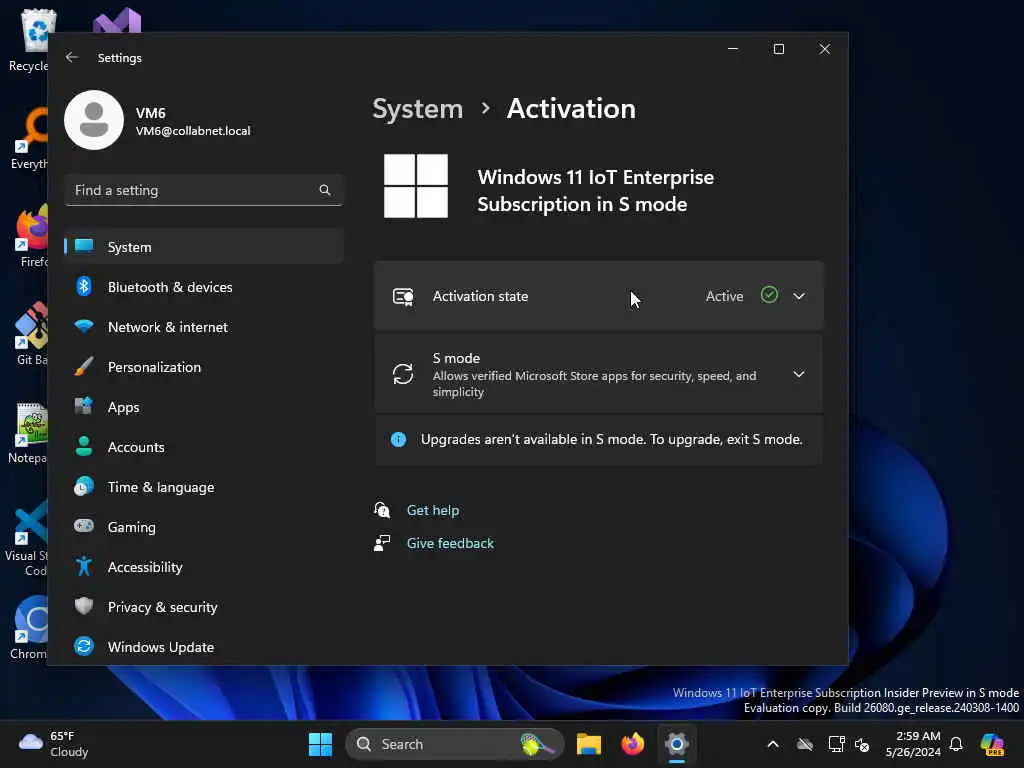
Task: Click the blue info icon about upgrades
Action: (398, 440)
